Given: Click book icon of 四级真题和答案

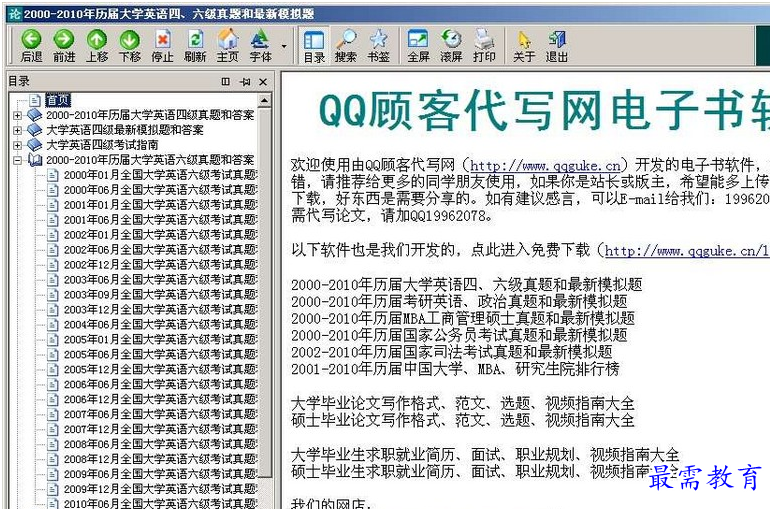Looking at the screenshot, I should 35,115.
